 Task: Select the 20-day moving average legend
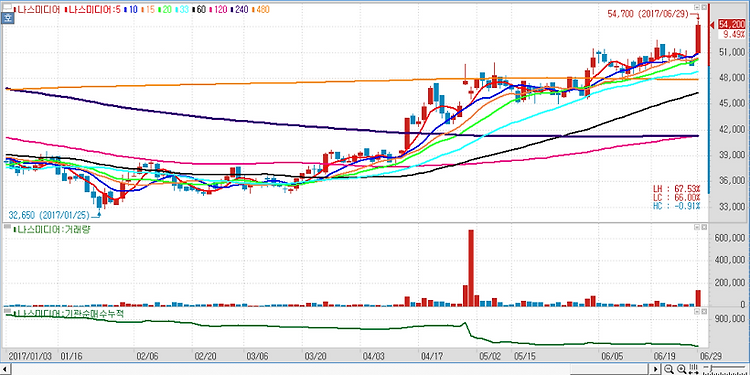pos(165,9)
